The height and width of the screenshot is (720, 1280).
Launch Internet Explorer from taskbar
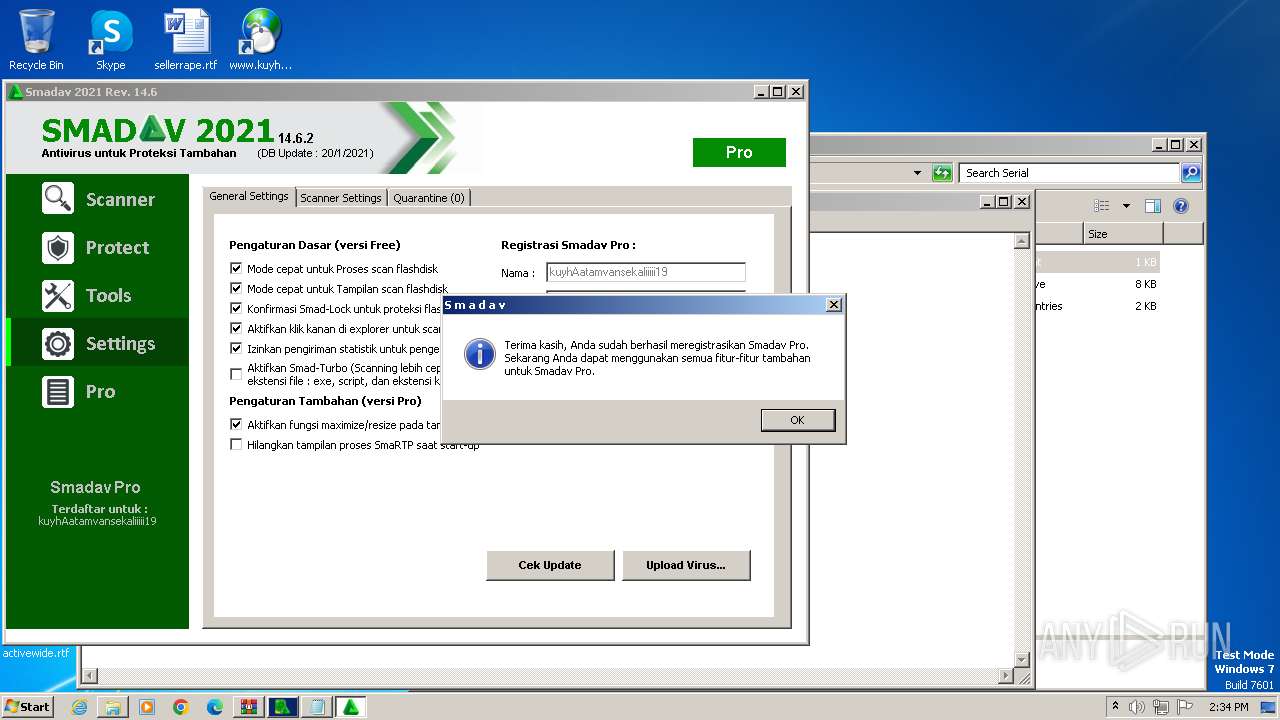(80, 707)
